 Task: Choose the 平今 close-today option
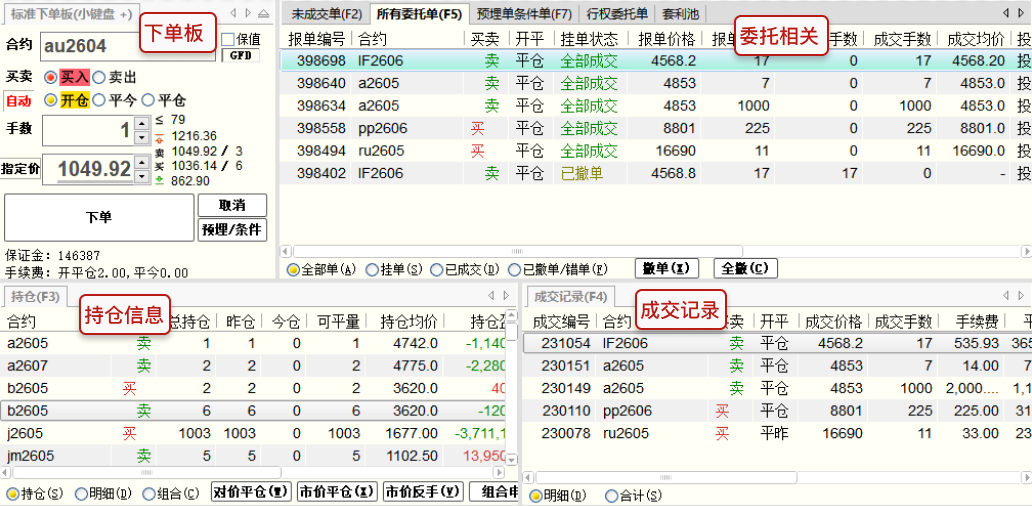99,100
